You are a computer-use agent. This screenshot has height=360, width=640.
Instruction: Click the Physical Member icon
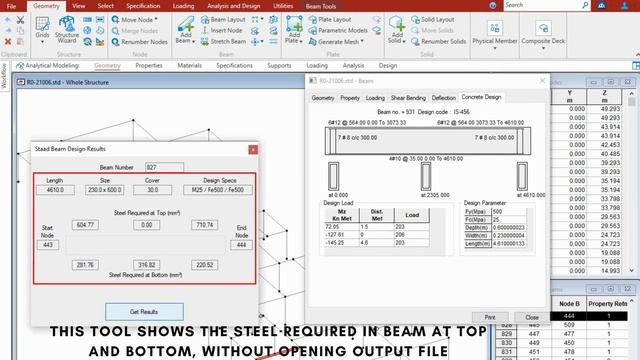coord(495,28)
